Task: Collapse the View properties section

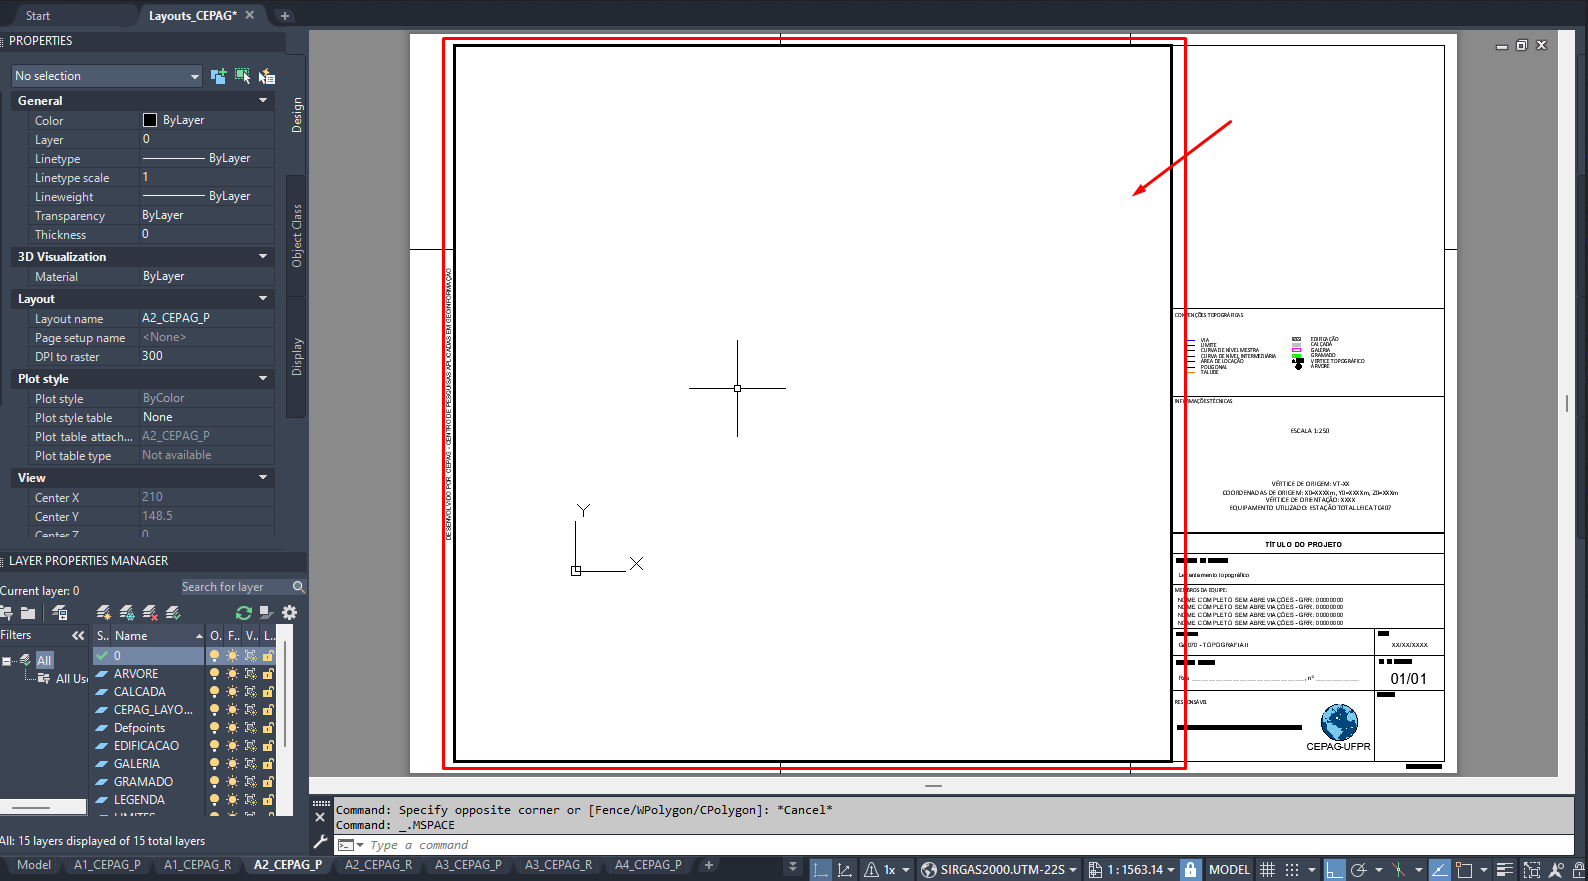Action: 263,477
